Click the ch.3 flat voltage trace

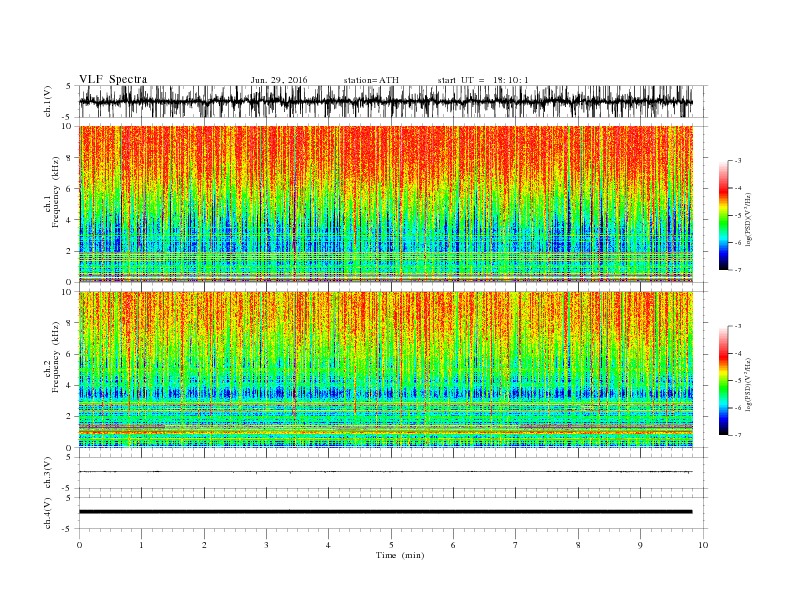385,472
